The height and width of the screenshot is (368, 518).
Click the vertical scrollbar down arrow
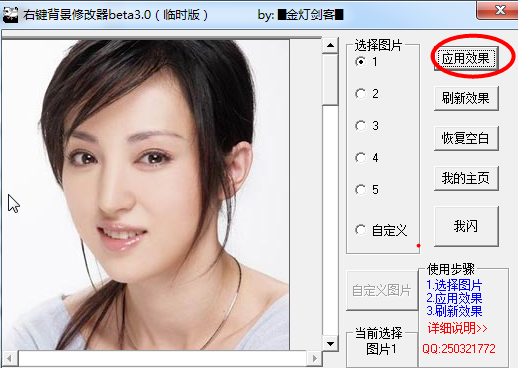point(330,344)
